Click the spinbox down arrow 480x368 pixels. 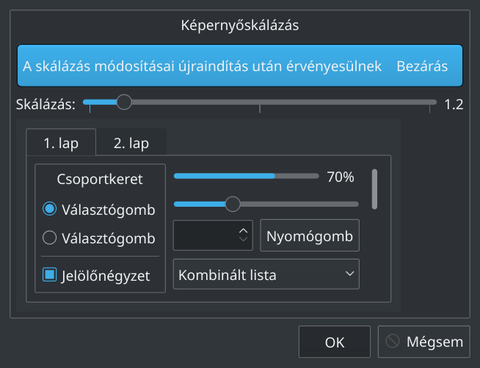point(243,239)
